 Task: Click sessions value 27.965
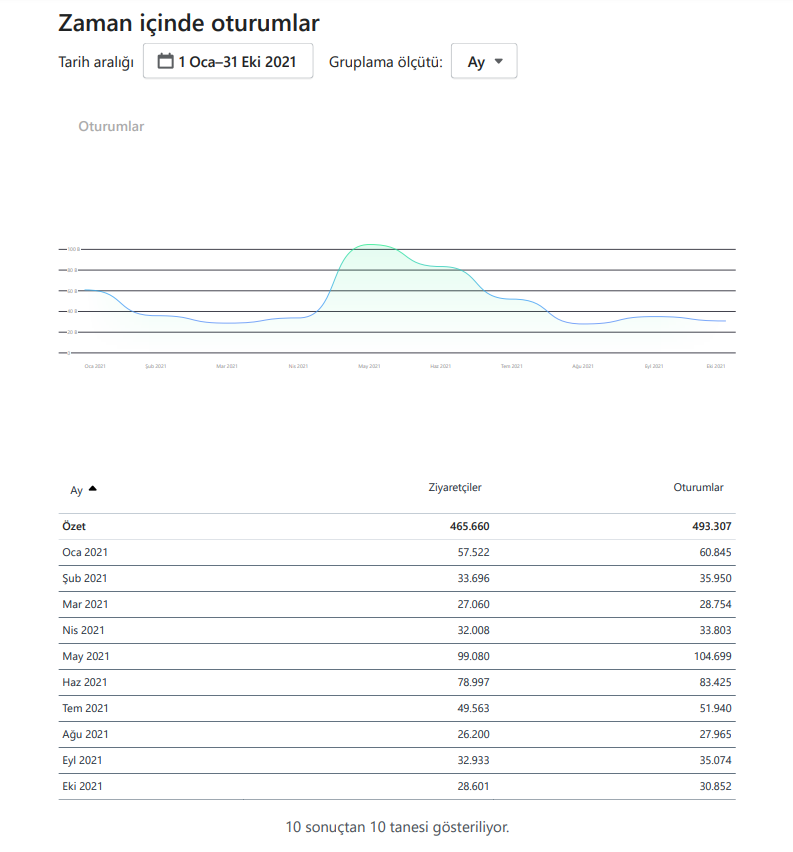[715, 735]
